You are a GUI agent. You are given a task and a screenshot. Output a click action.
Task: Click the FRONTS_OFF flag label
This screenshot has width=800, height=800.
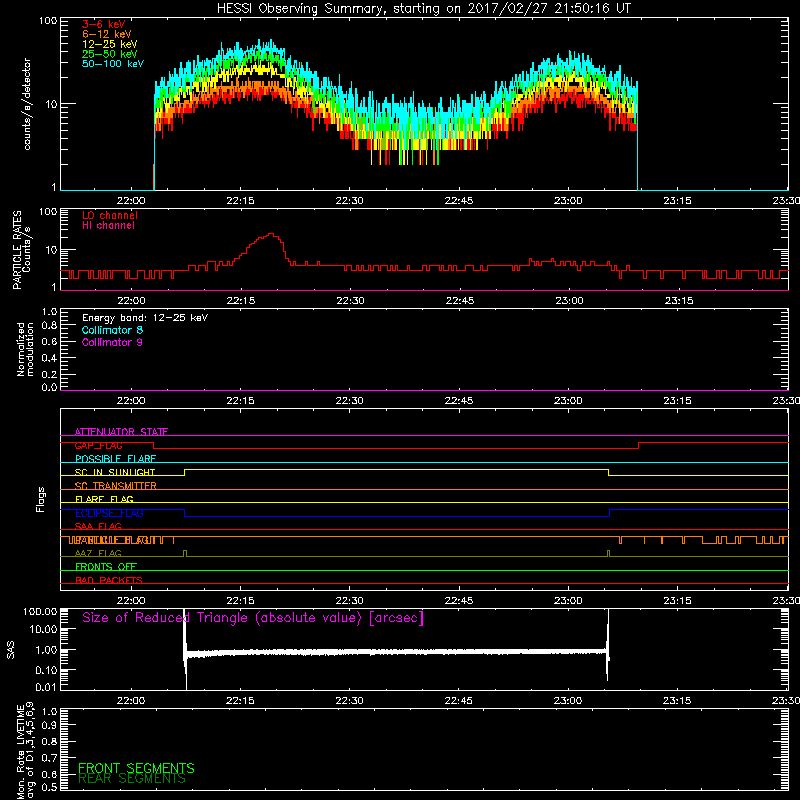[x=106, y=567]
